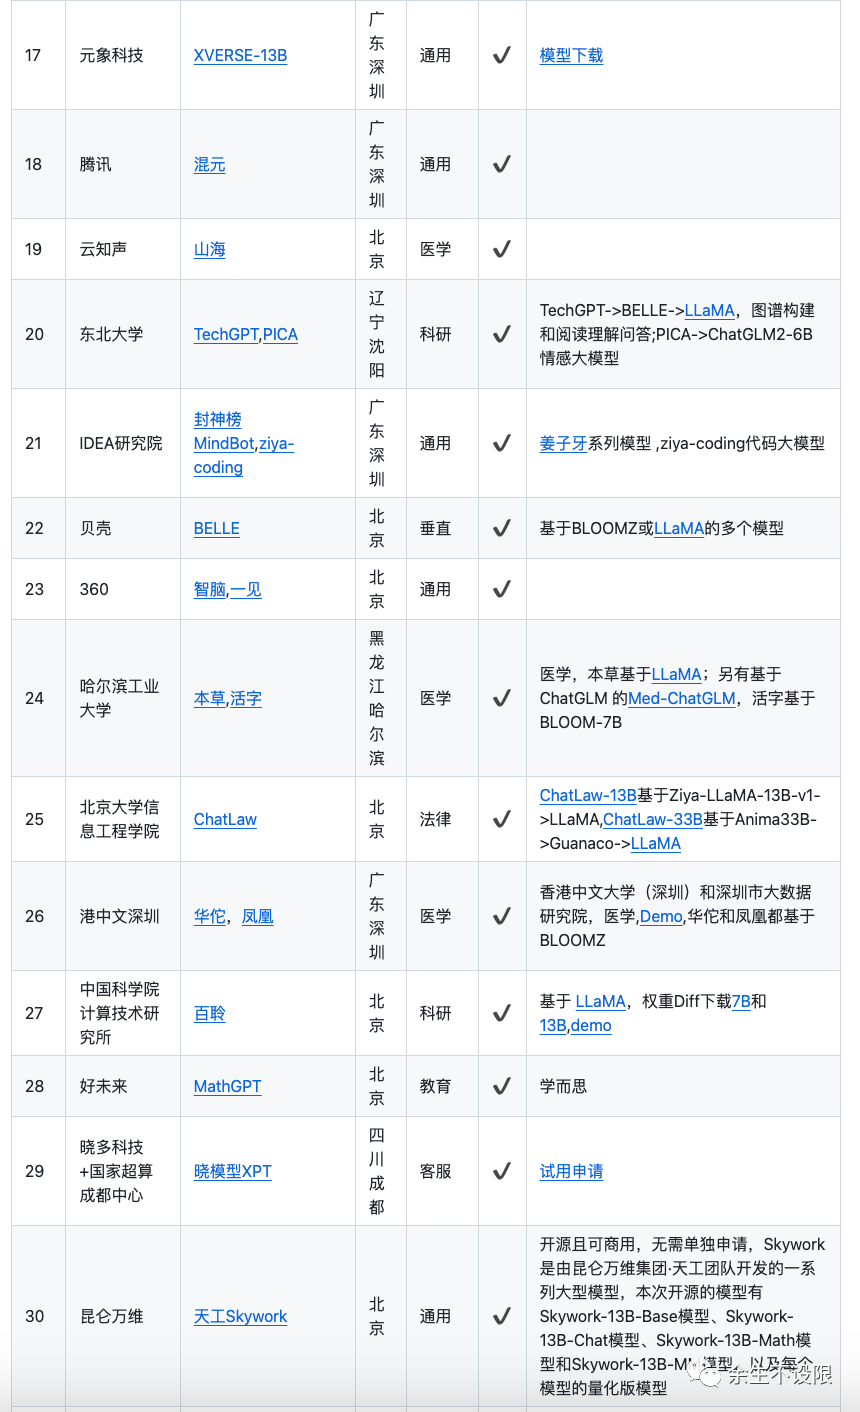The height and width of the screenshot is (1412, 860).
Task: Open the 智脑 link
Action: 210,589
